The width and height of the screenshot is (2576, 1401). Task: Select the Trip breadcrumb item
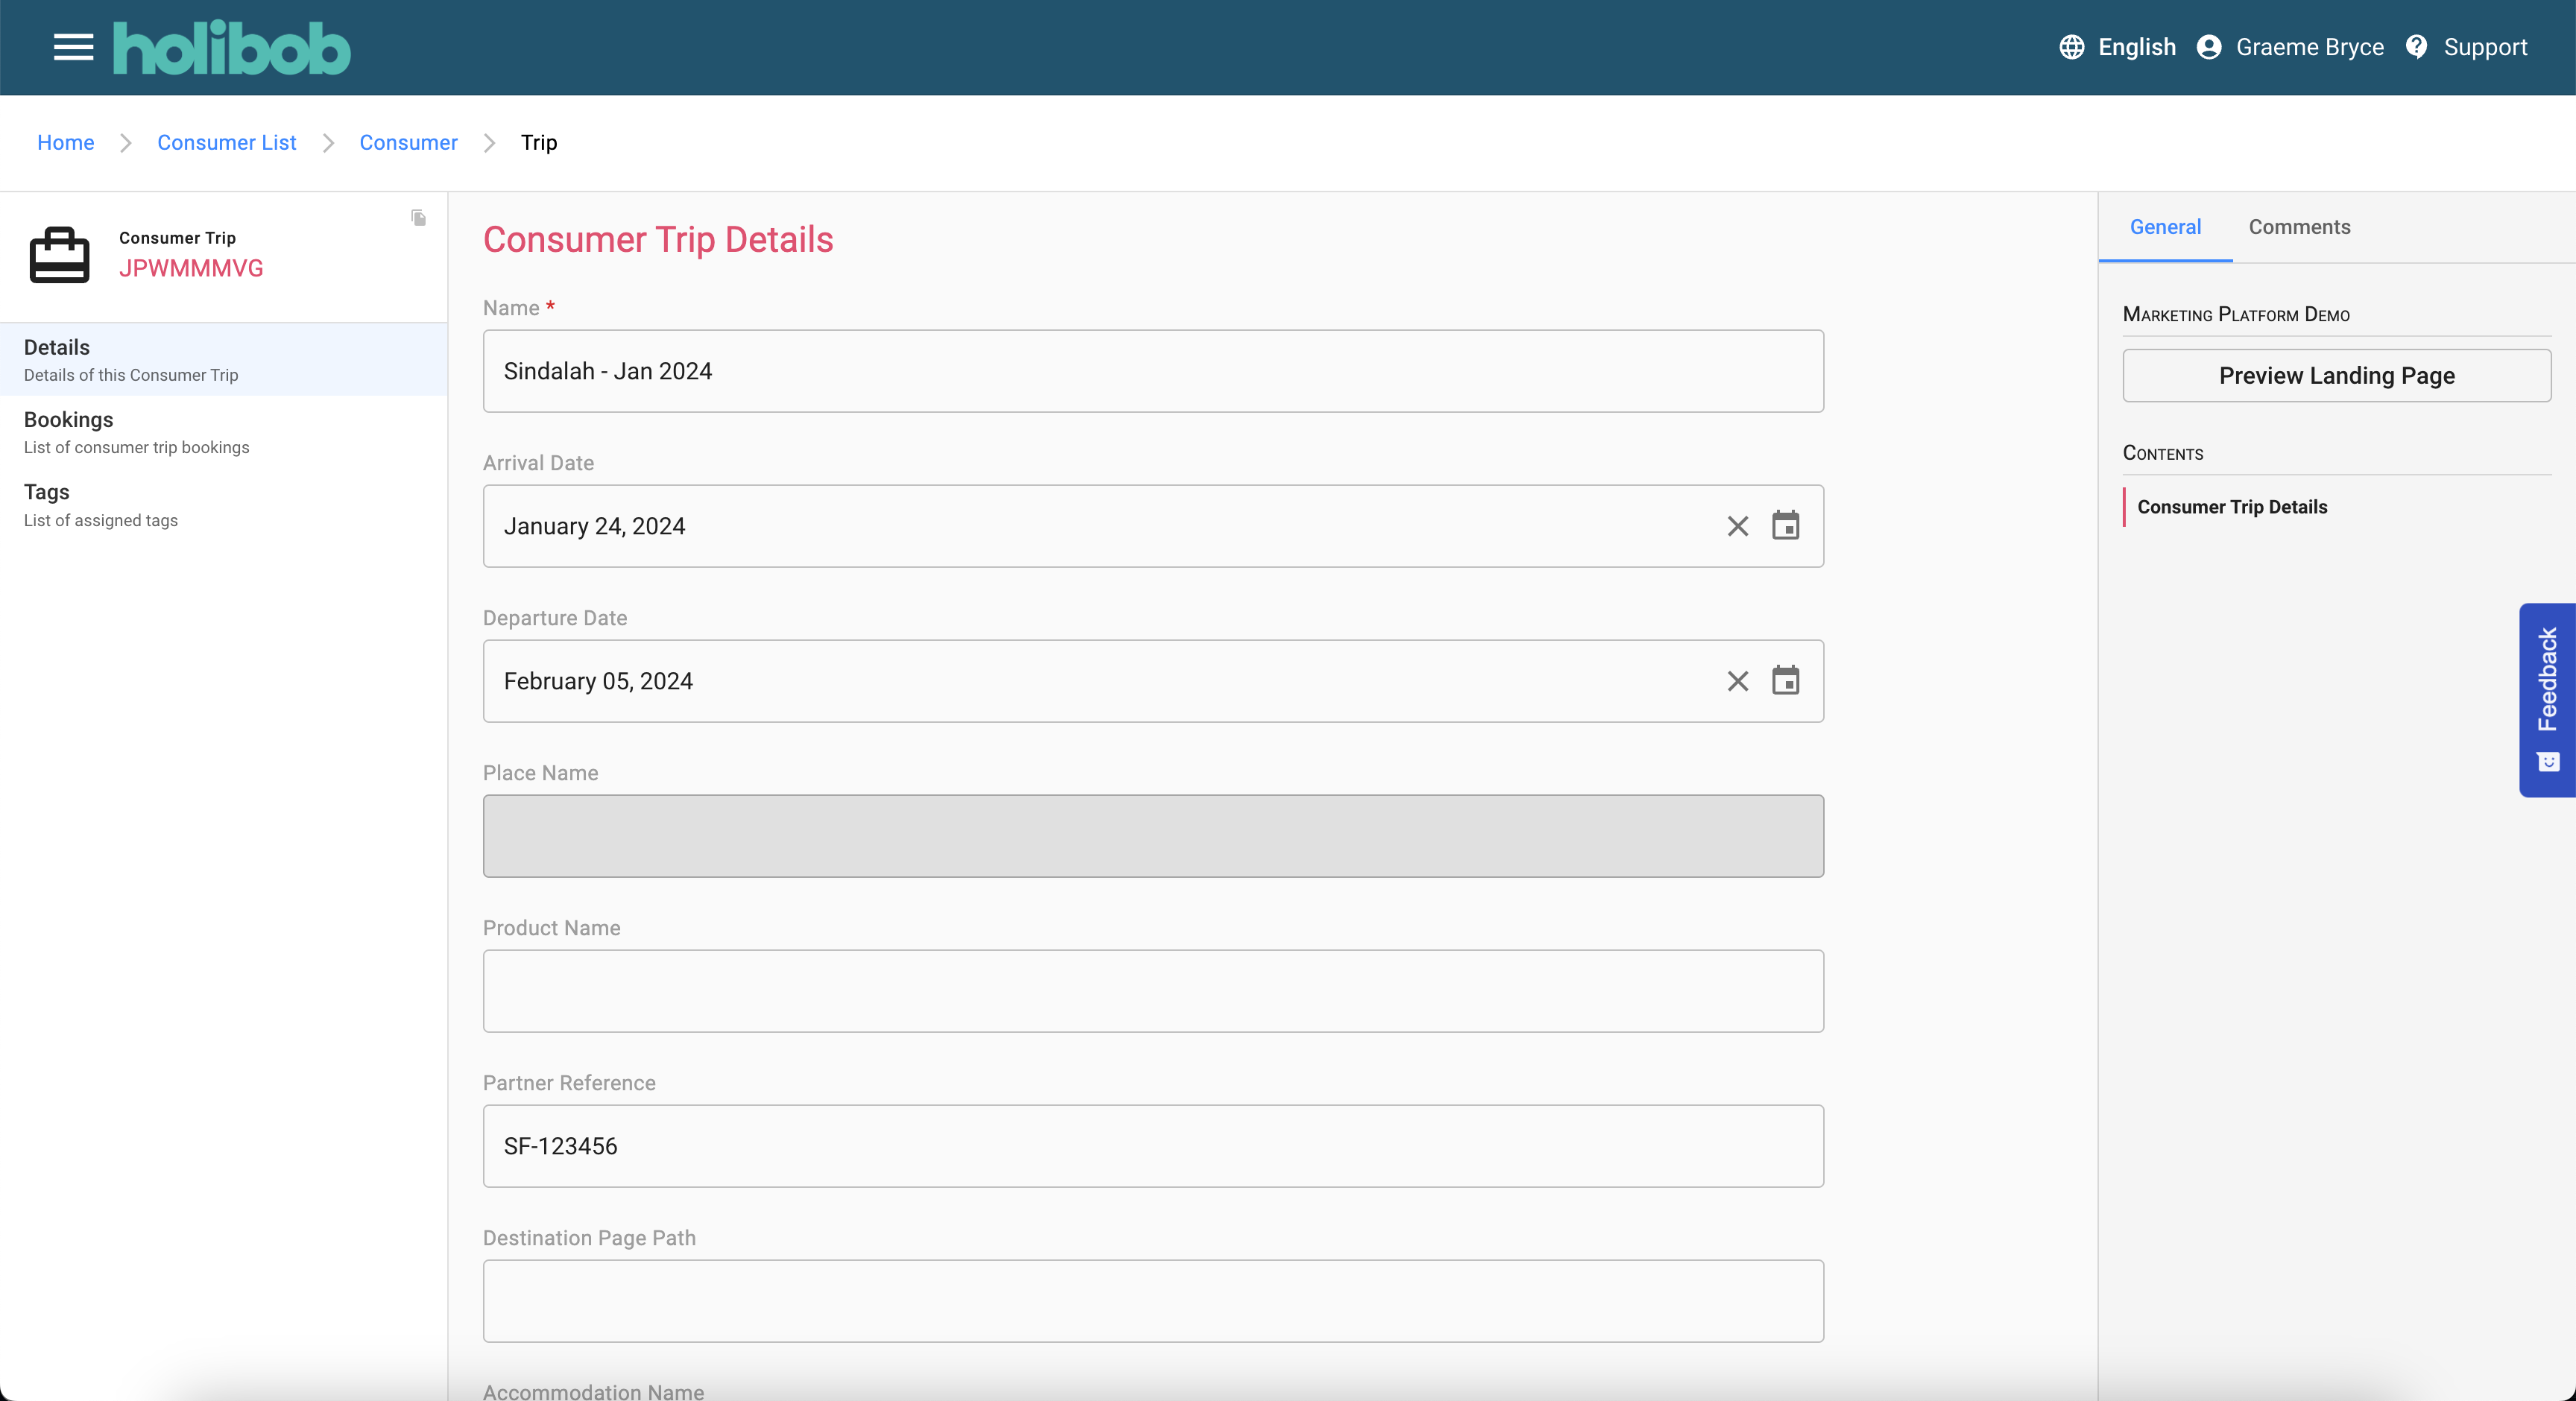539,142
